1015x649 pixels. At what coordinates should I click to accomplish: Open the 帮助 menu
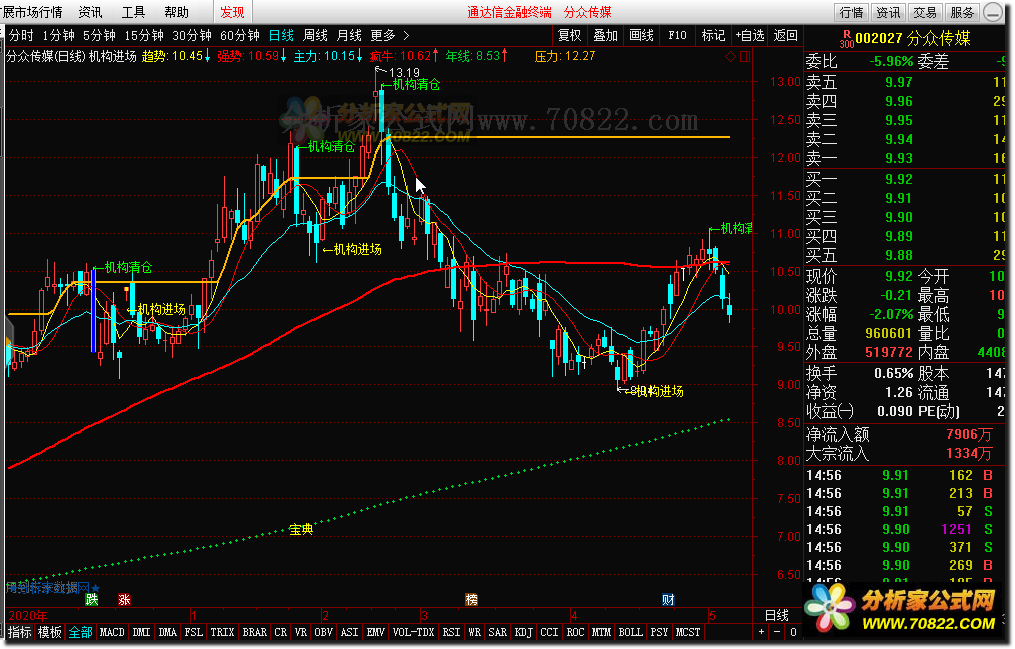tap(176, 12)
